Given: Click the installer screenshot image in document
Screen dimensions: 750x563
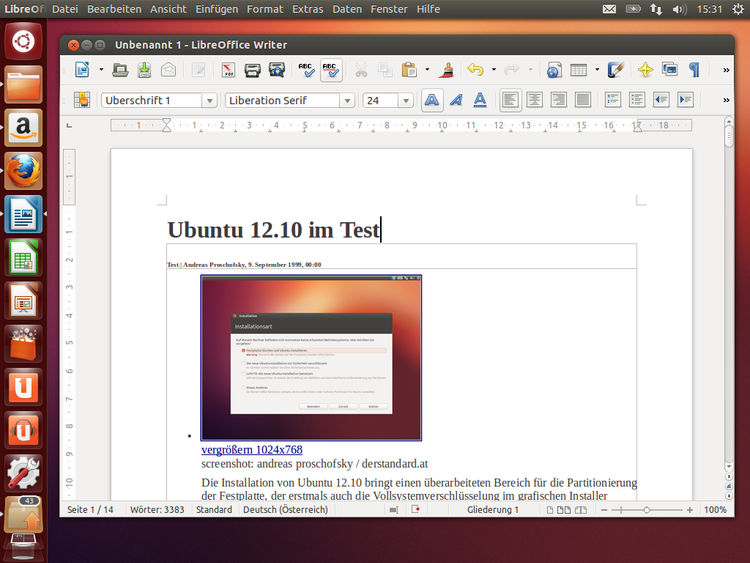Looking at the screenshot, I should click(x=311, y=358).
